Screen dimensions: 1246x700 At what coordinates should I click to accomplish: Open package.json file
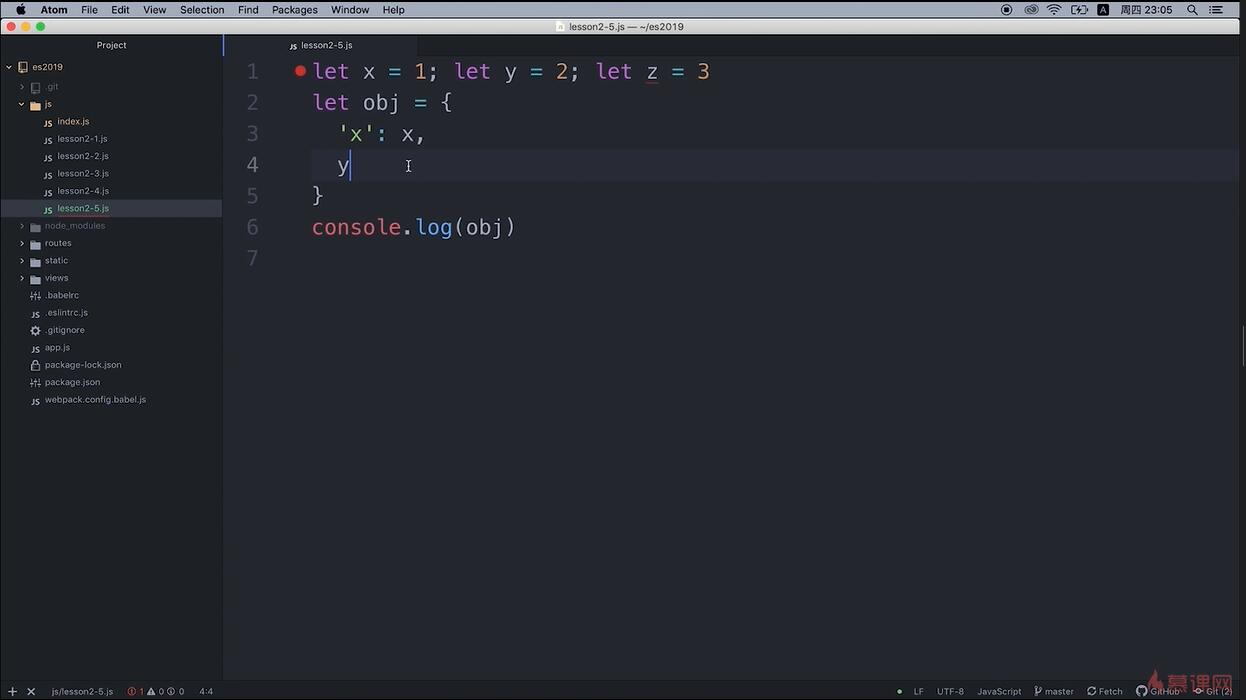(x=72, y=382)
